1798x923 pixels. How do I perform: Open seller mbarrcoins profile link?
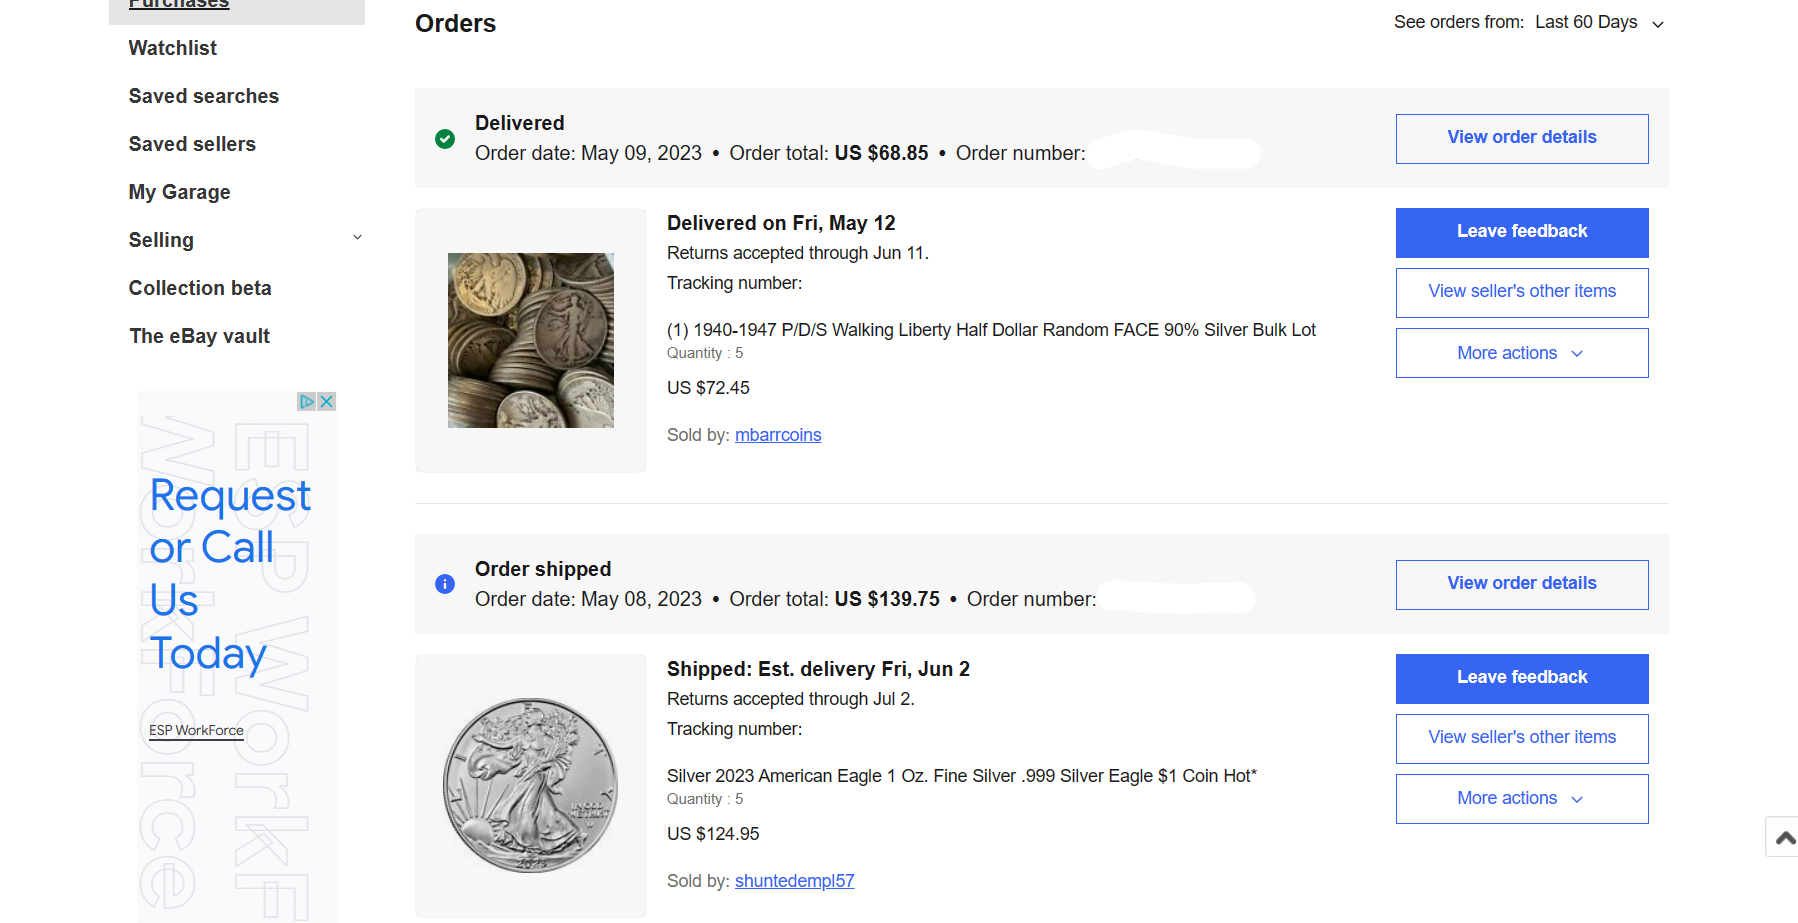(x=777, y=435)
